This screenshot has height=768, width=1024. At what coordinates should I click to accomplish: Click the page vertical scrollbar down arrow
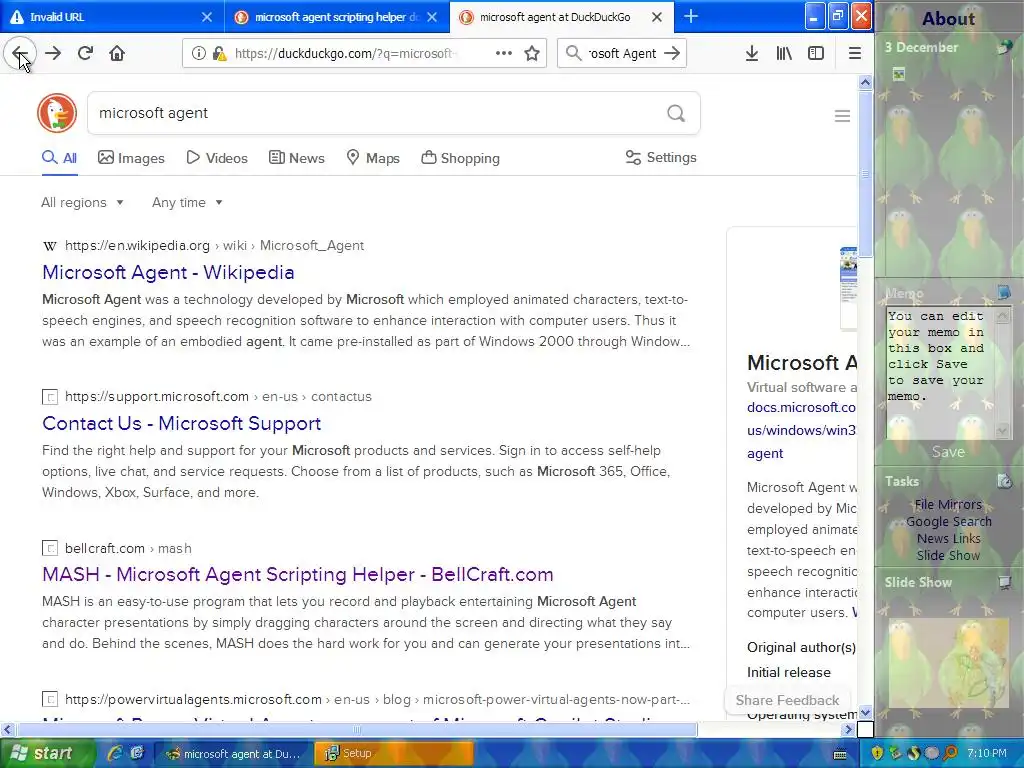point(865,713)
